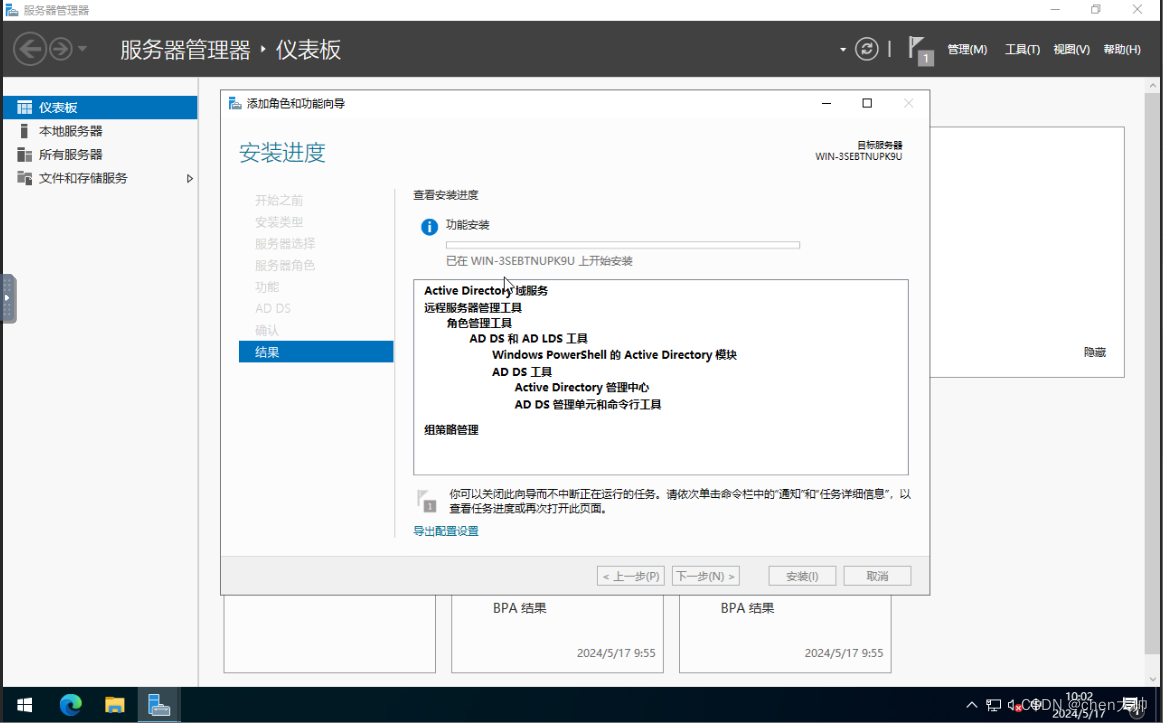The image size is (1163, 723).
Task: Click 'Windows PowerShell 的 Active Directory 模块' row
Action: click(614, 355)
